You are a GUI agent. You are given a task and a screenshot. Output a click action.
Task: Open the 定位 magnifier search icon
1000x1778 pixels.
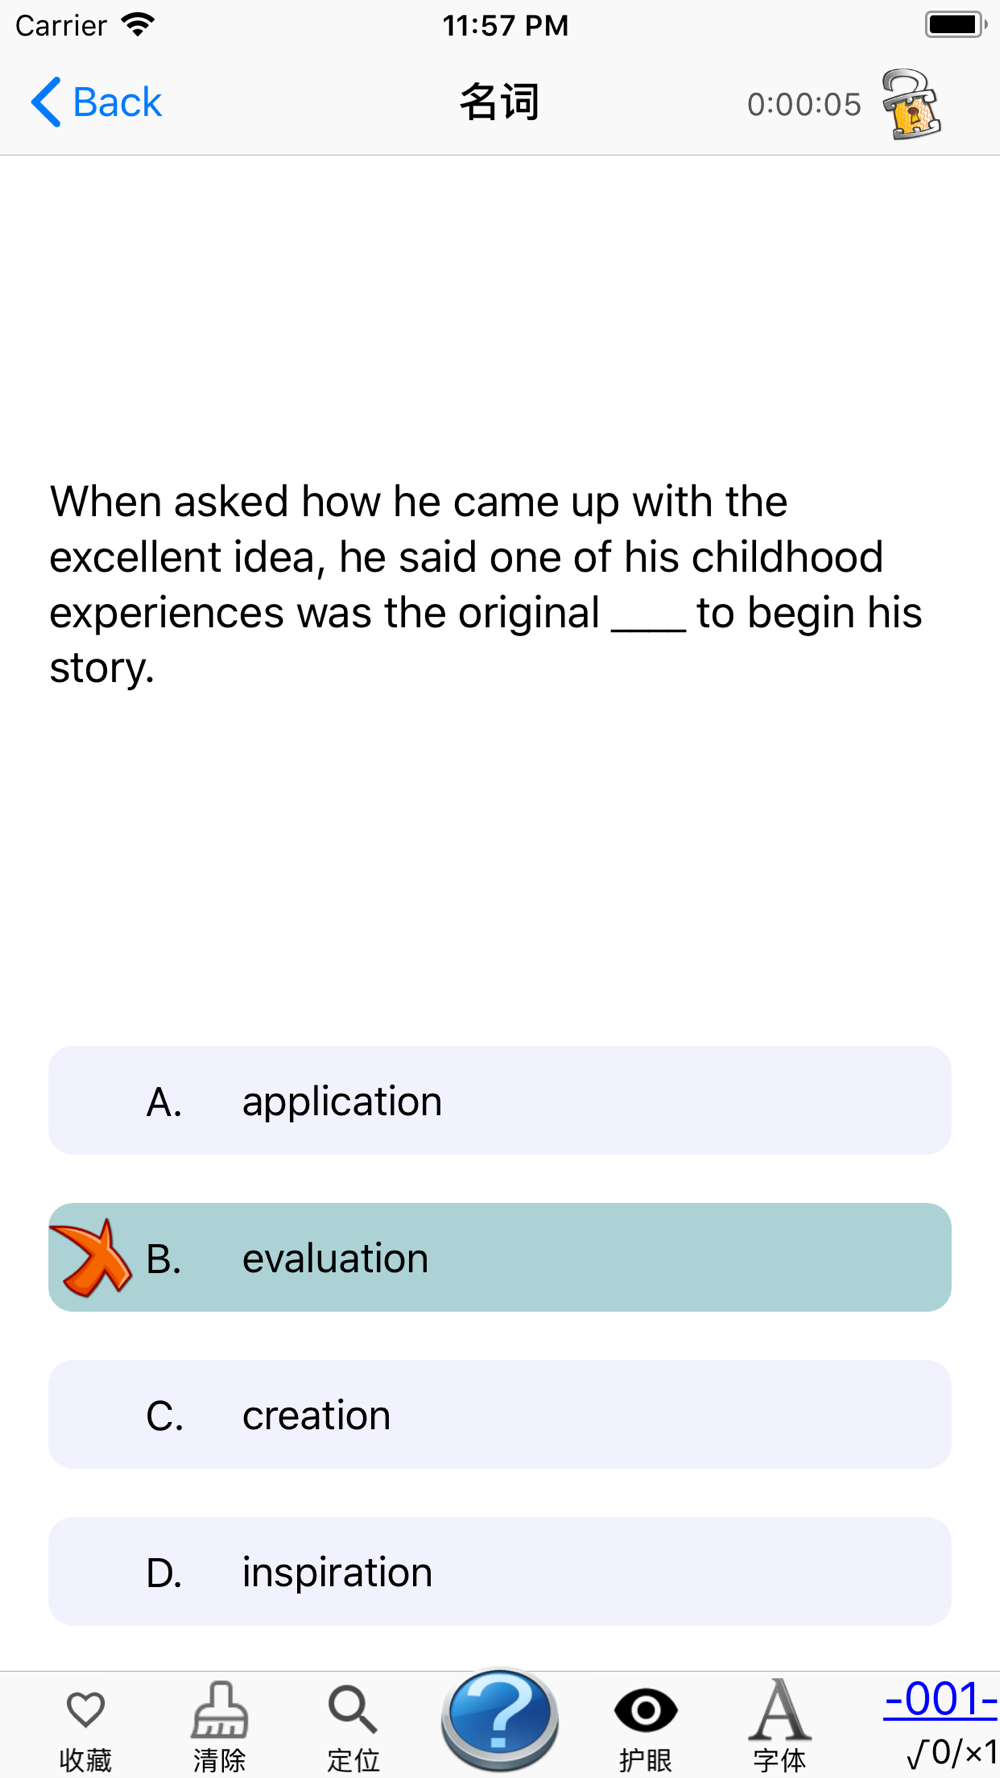pos(352,1710)
